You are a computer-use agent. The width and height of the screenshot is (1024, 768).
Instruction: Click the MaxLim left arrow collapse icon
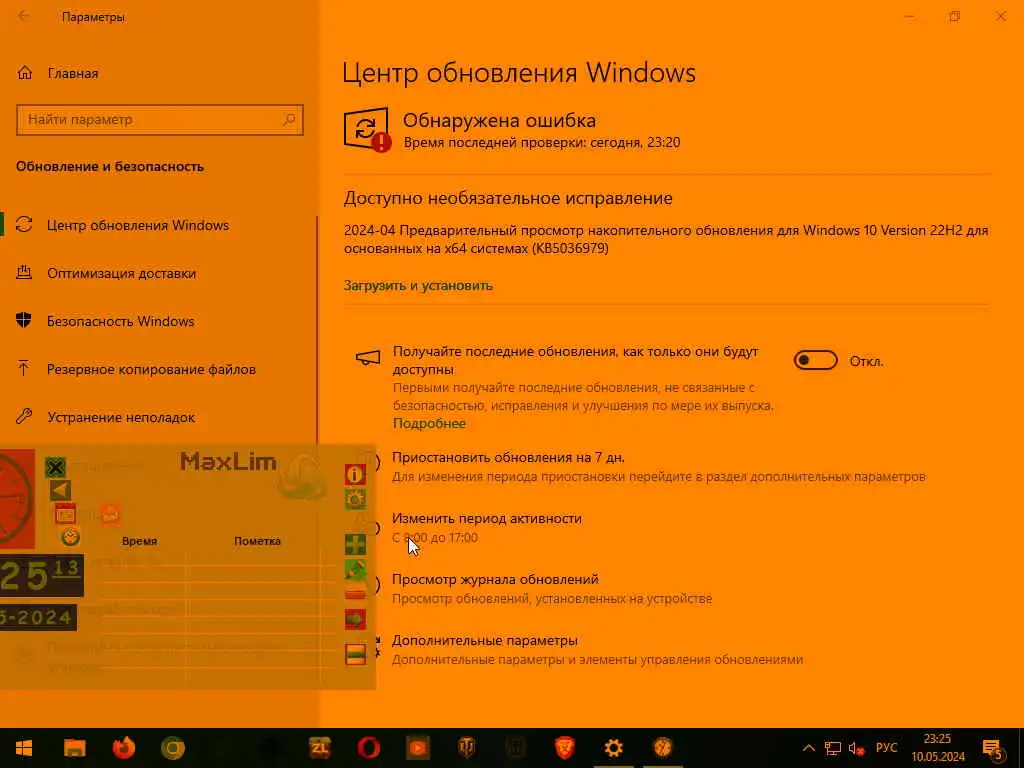[x=60, y=490]
